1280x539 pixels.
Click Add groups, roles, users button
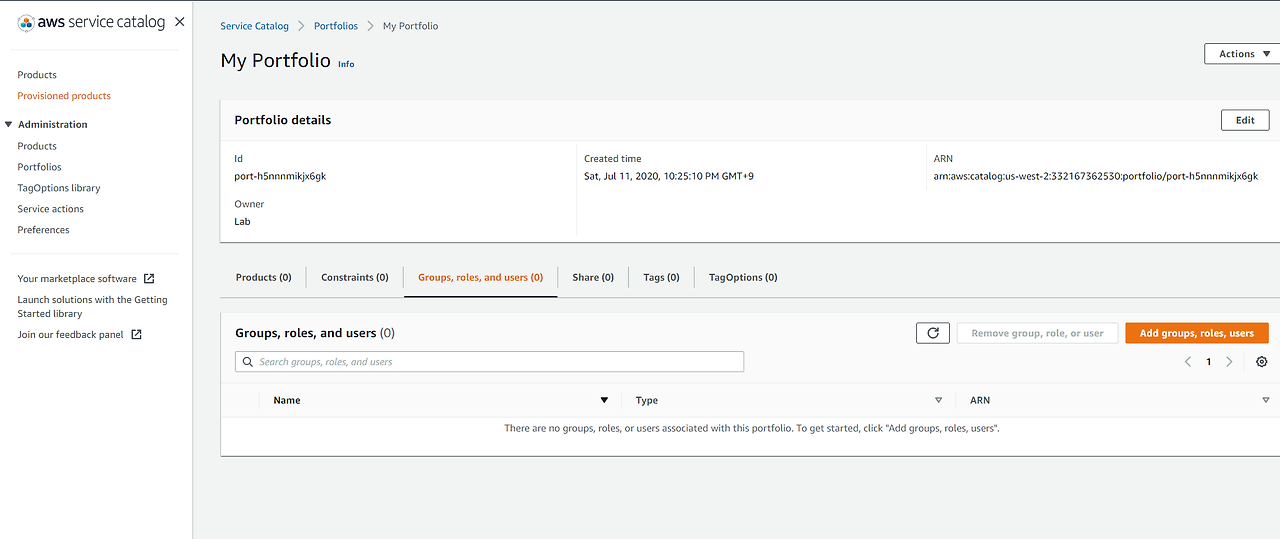tap(1197, 333)
